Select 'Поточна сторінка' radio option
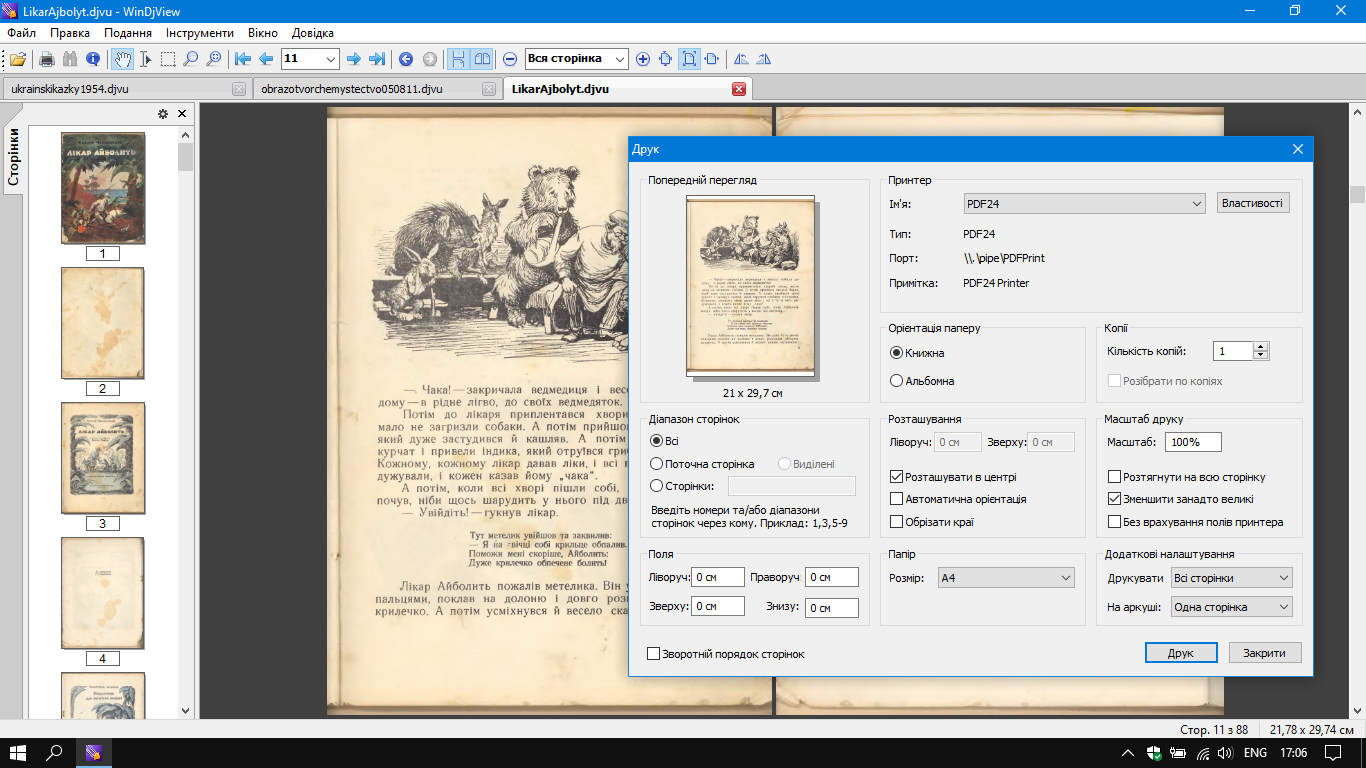Viewport: 1366px width, 768px height. click(657, 464)
